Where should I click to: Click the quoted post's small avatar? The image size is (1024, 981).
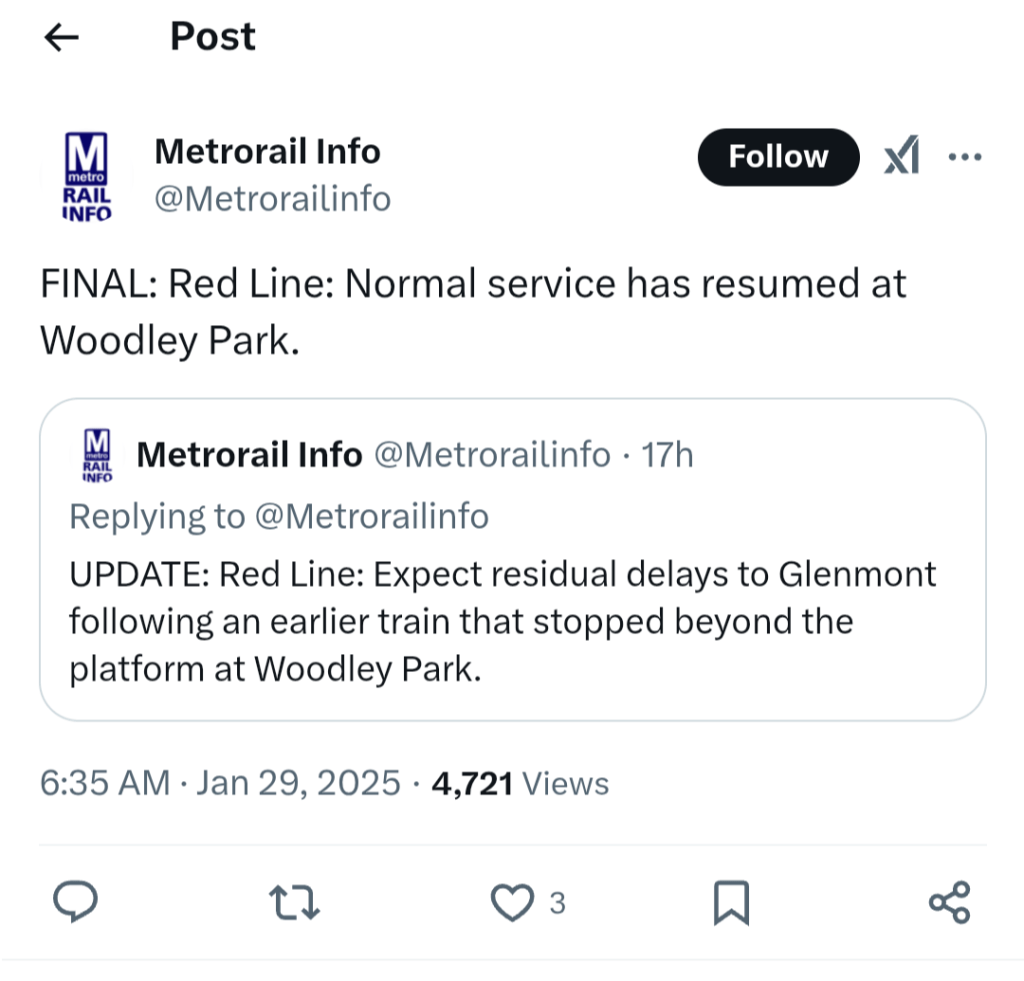97,456
